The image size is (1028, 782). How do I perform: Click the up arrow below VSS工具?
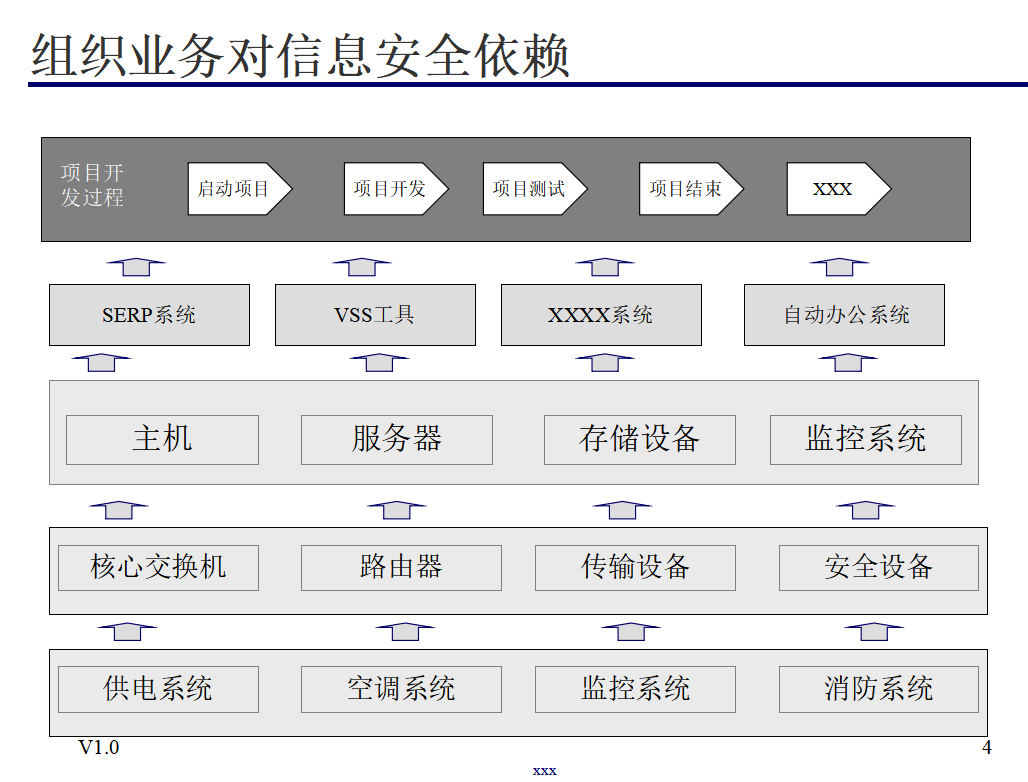[380, 362]
